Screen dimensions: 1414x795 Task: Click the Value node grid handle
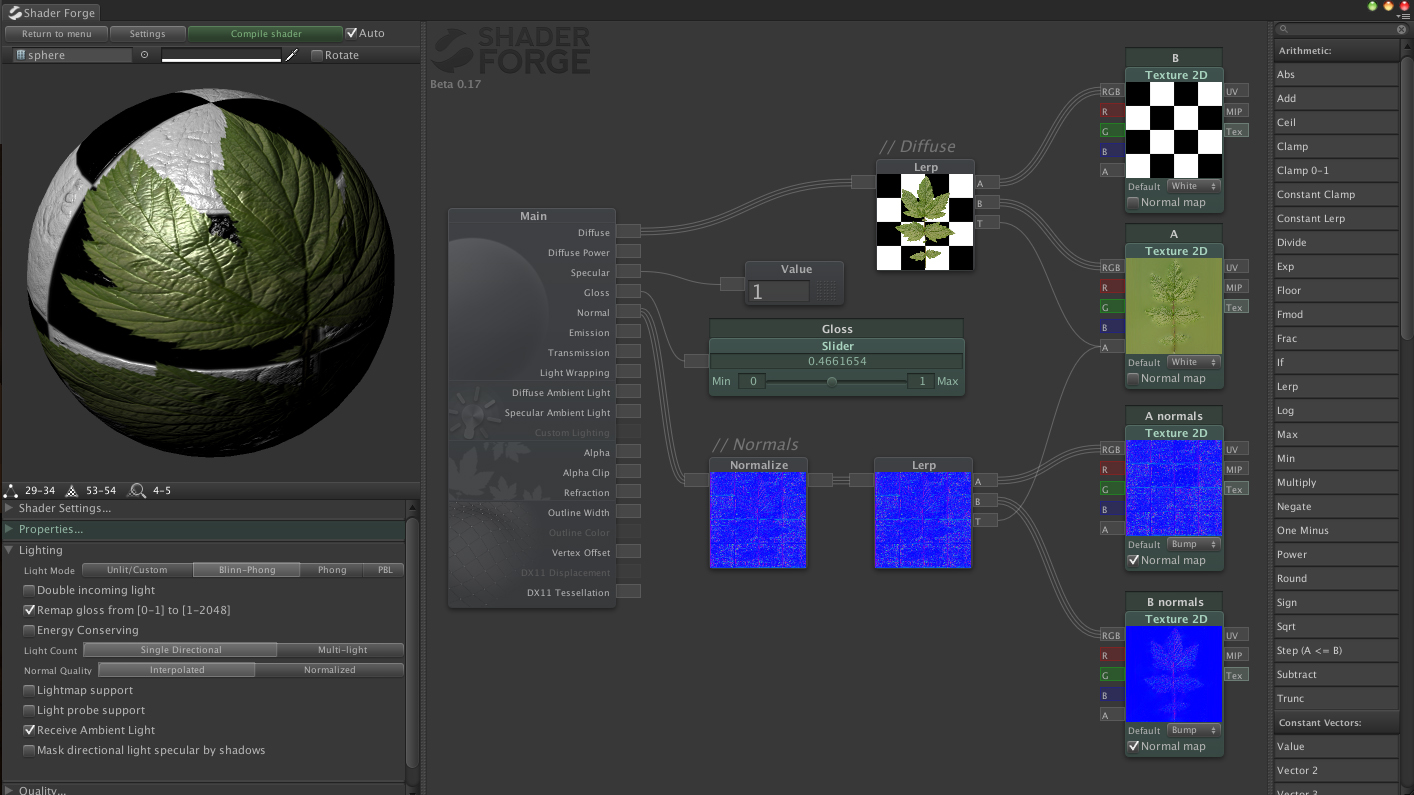click(x=825, y=291)
